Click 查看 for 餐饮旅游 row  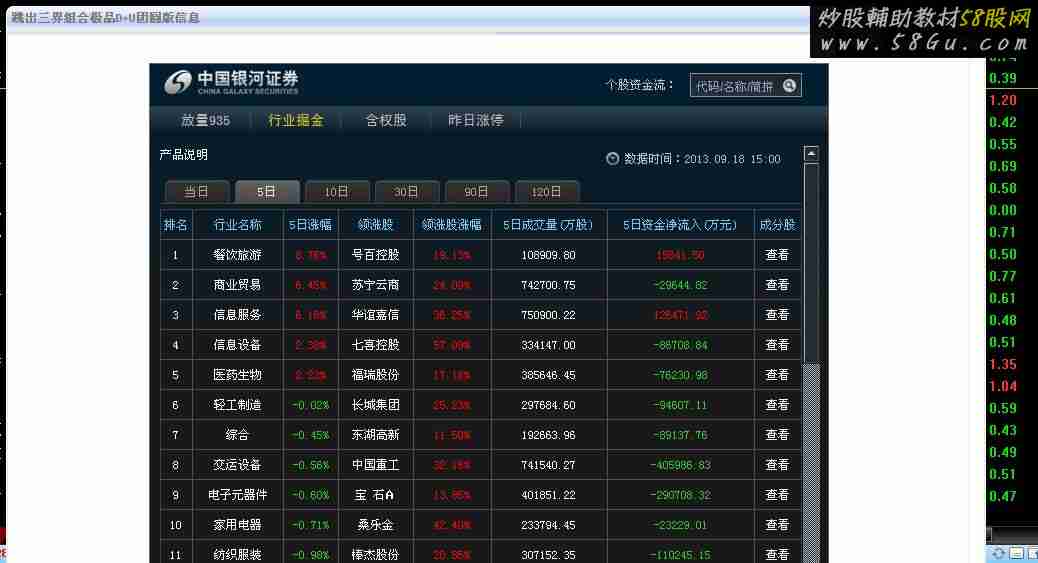click(x=777, y=255)
